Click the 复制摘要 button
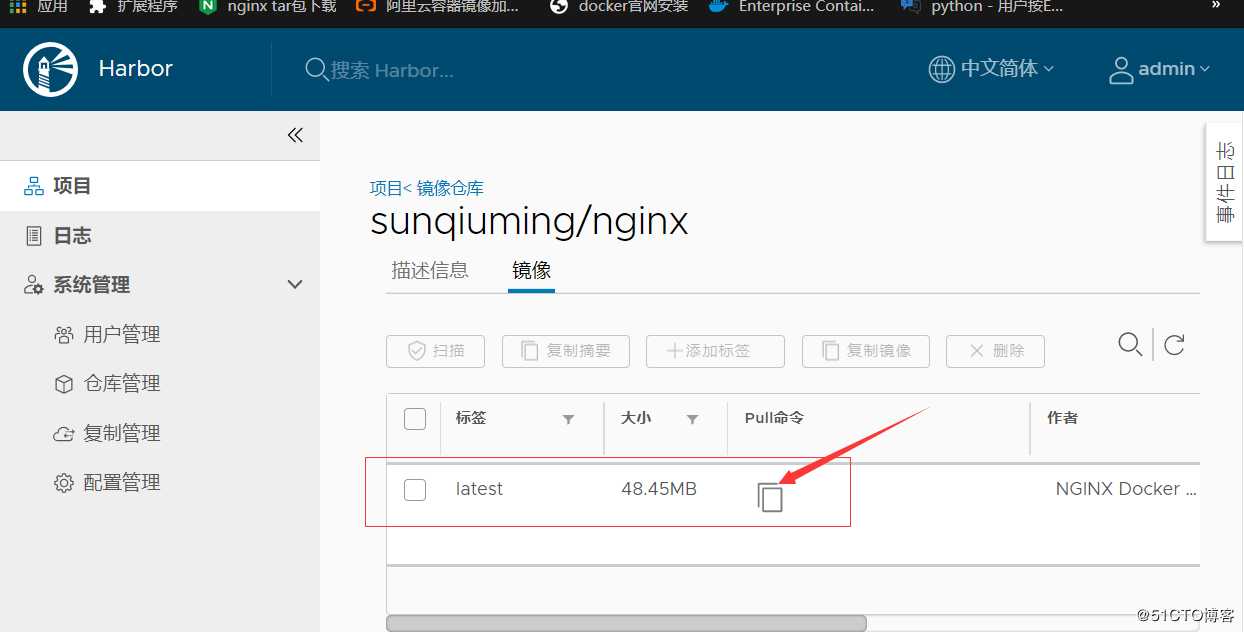This screenshot has width=1244, height=632. click(566, 351)
